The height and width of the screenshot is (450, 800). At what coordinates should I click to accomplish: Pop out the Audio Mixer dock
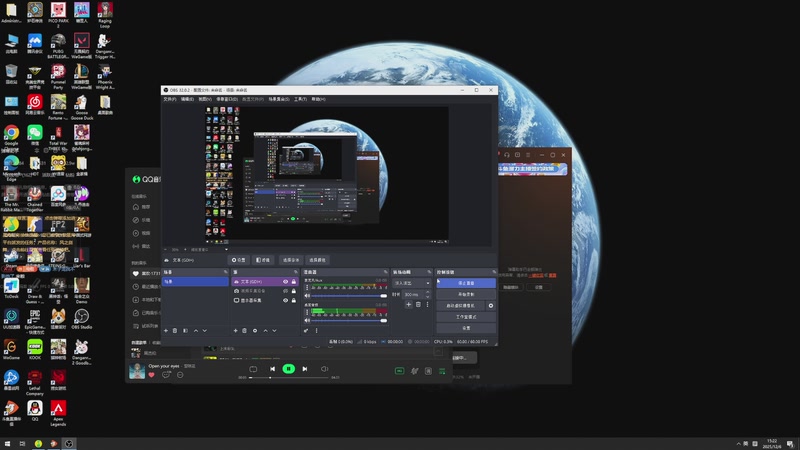386,272
